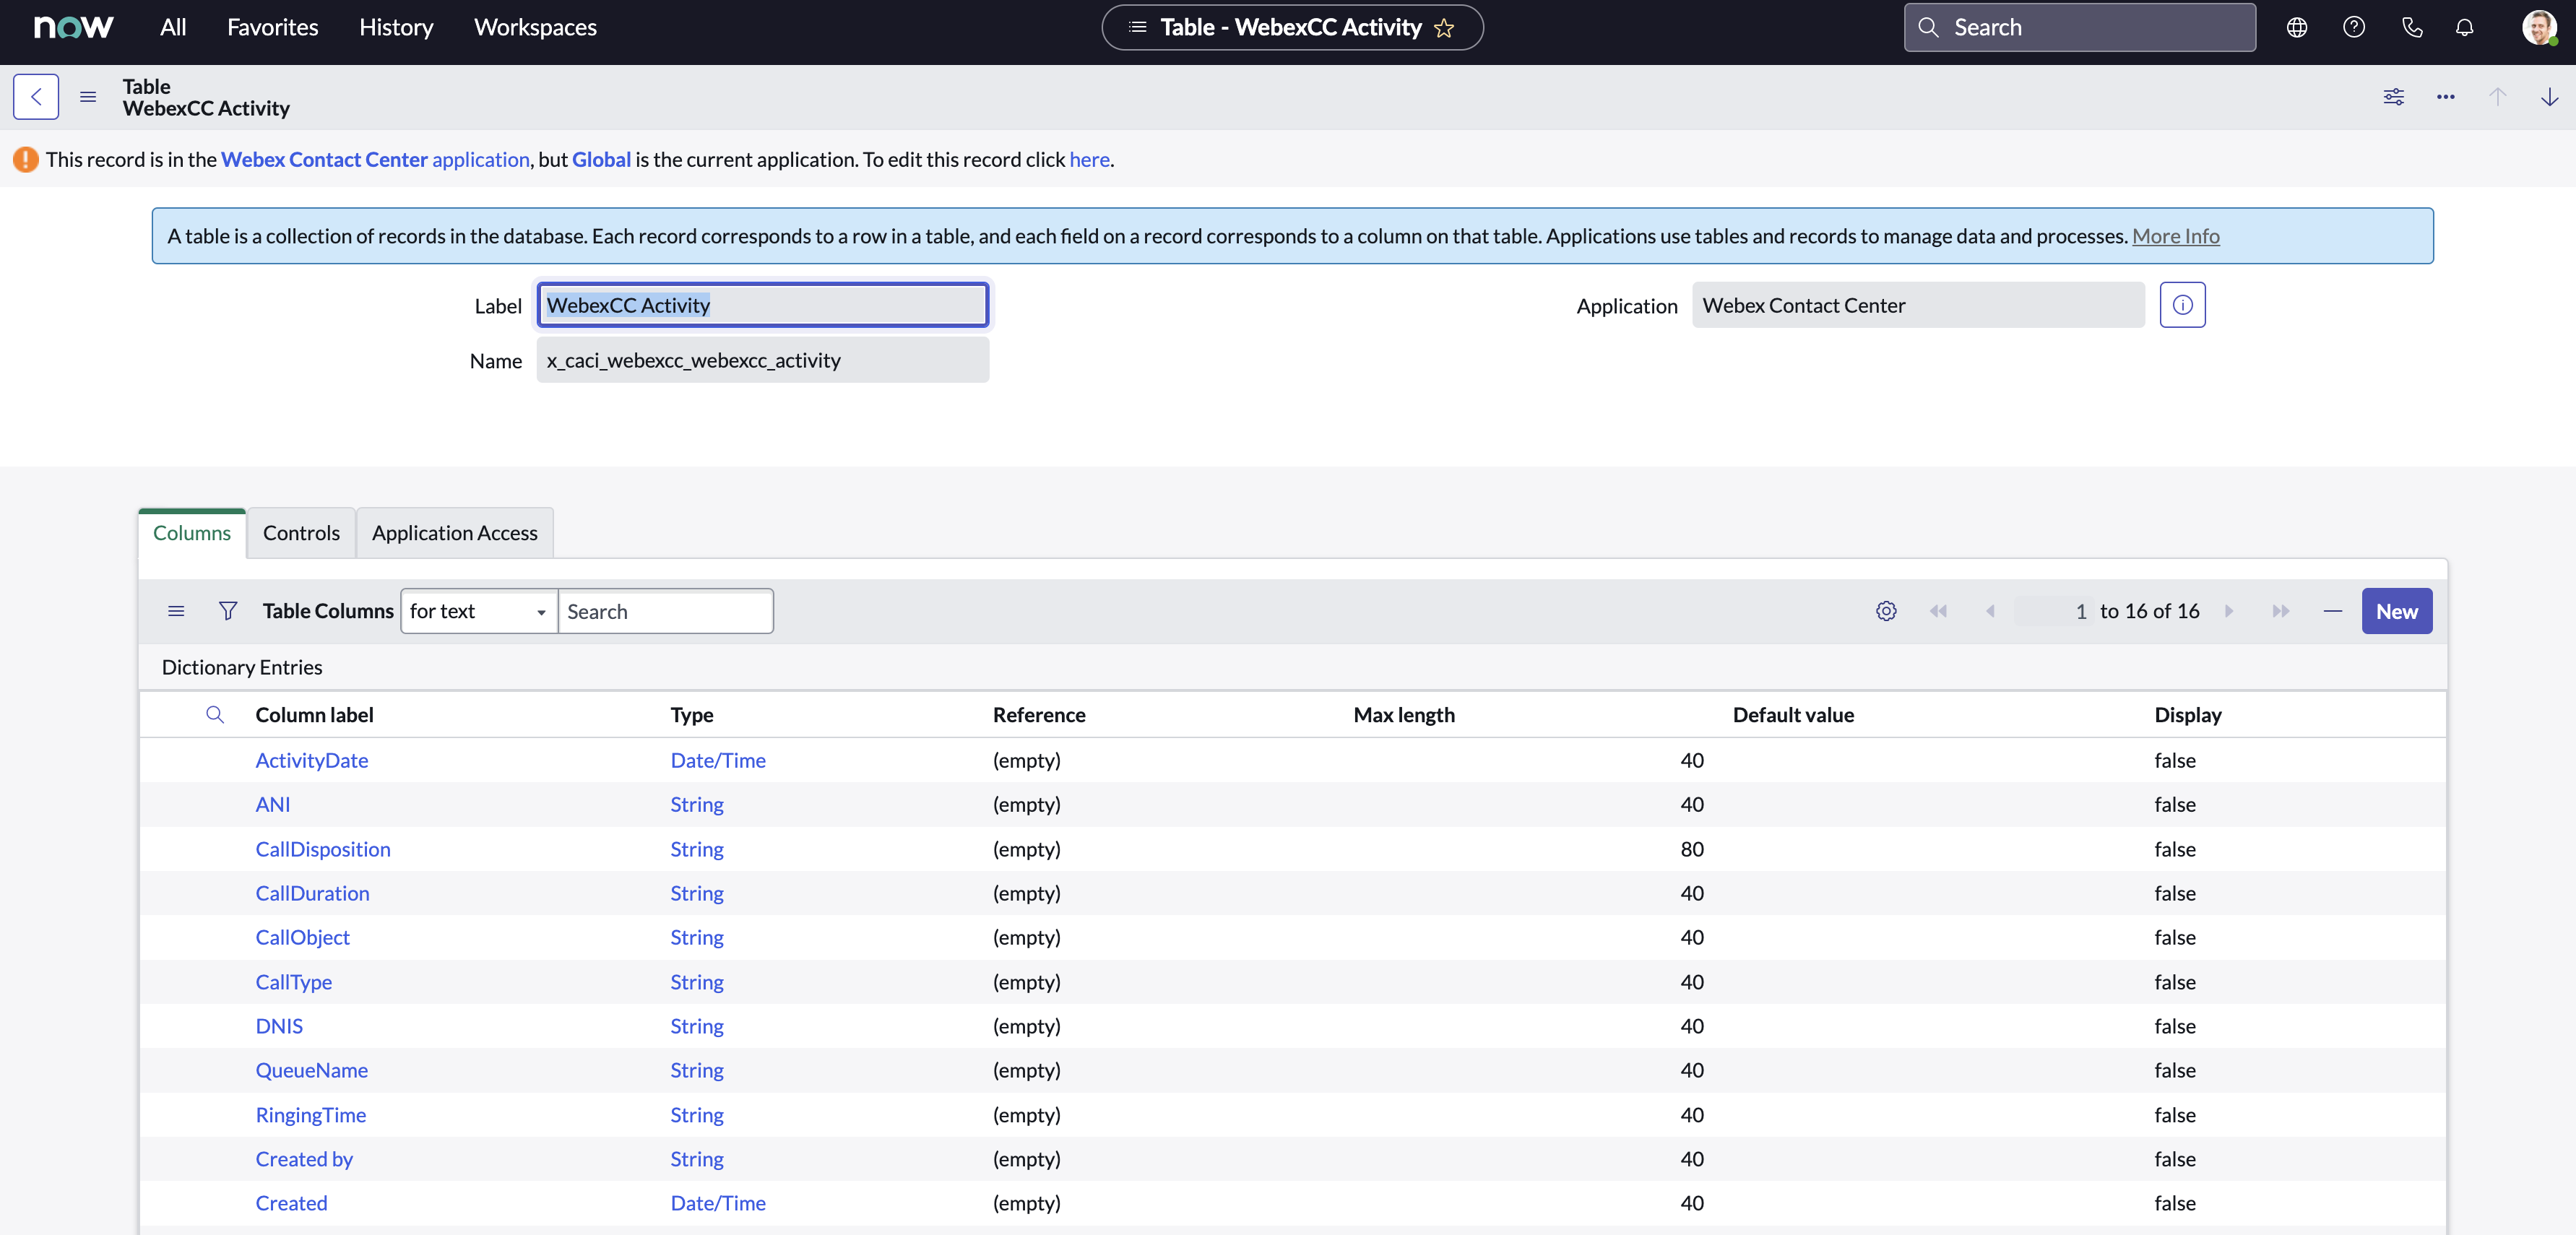Image resolution: width=2576 pixels, height=1235 pixels.
Task: Sort by Max length header
Action: tap(1404, 715)
